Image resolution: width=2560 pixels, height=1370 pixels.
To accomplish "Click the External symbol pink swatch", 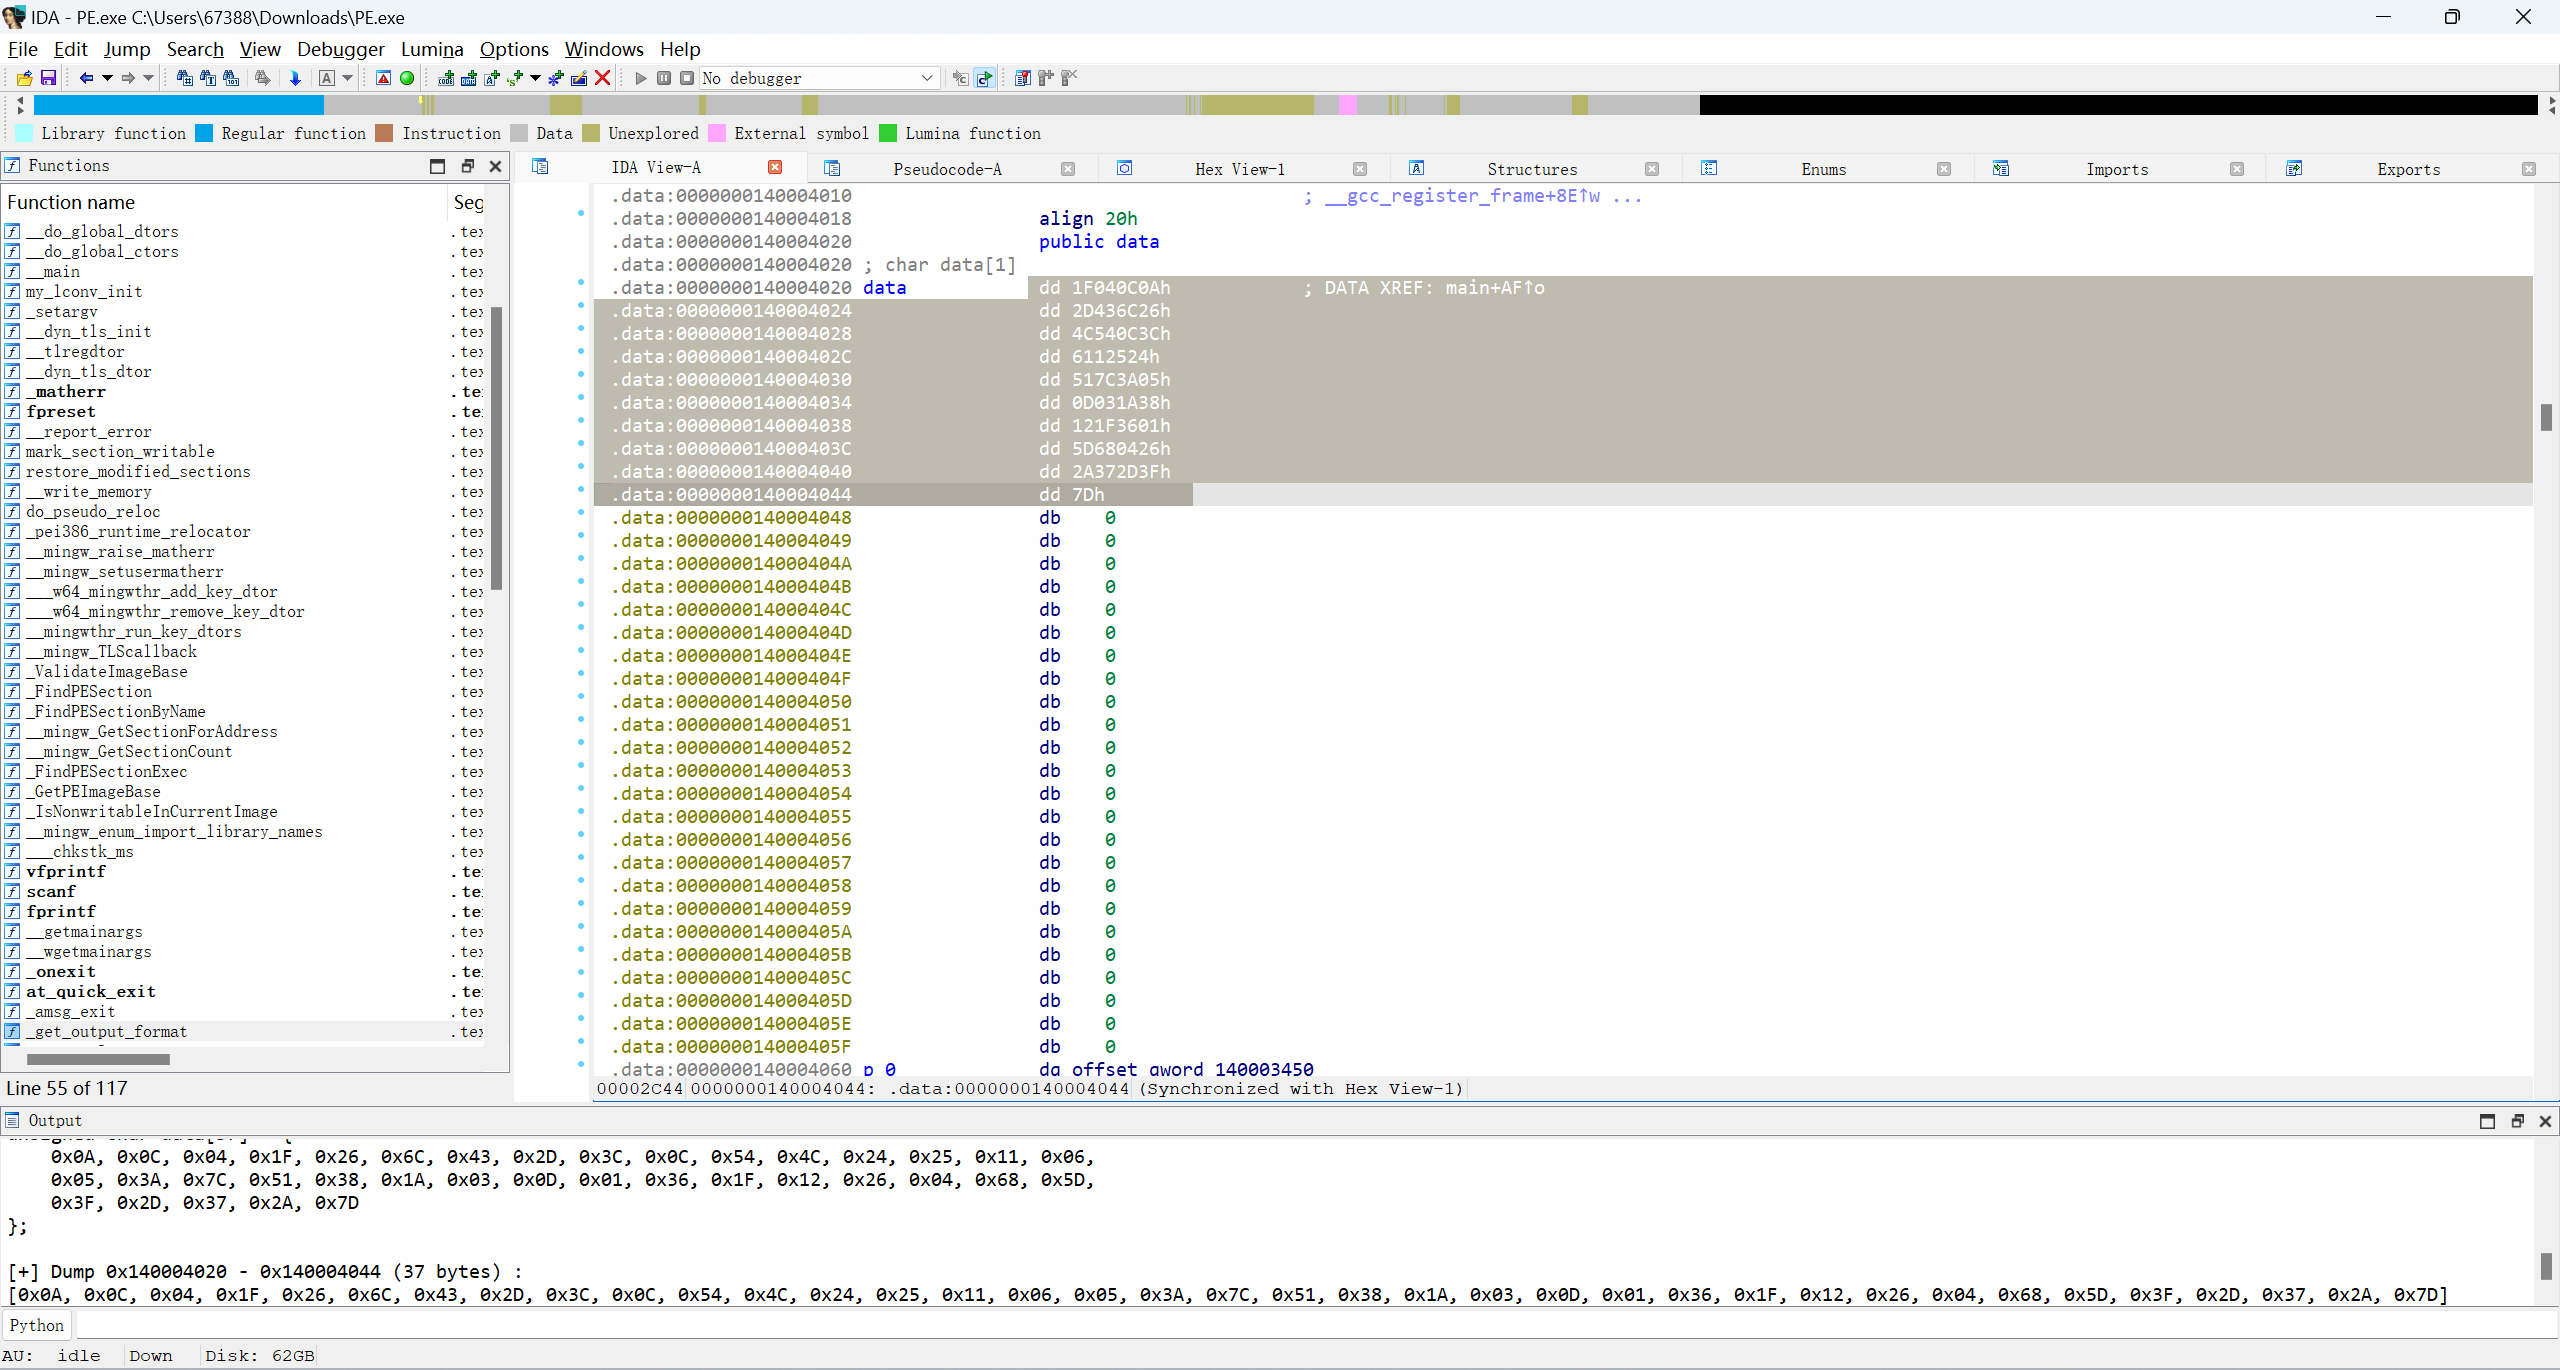I will tap(717, 133).
